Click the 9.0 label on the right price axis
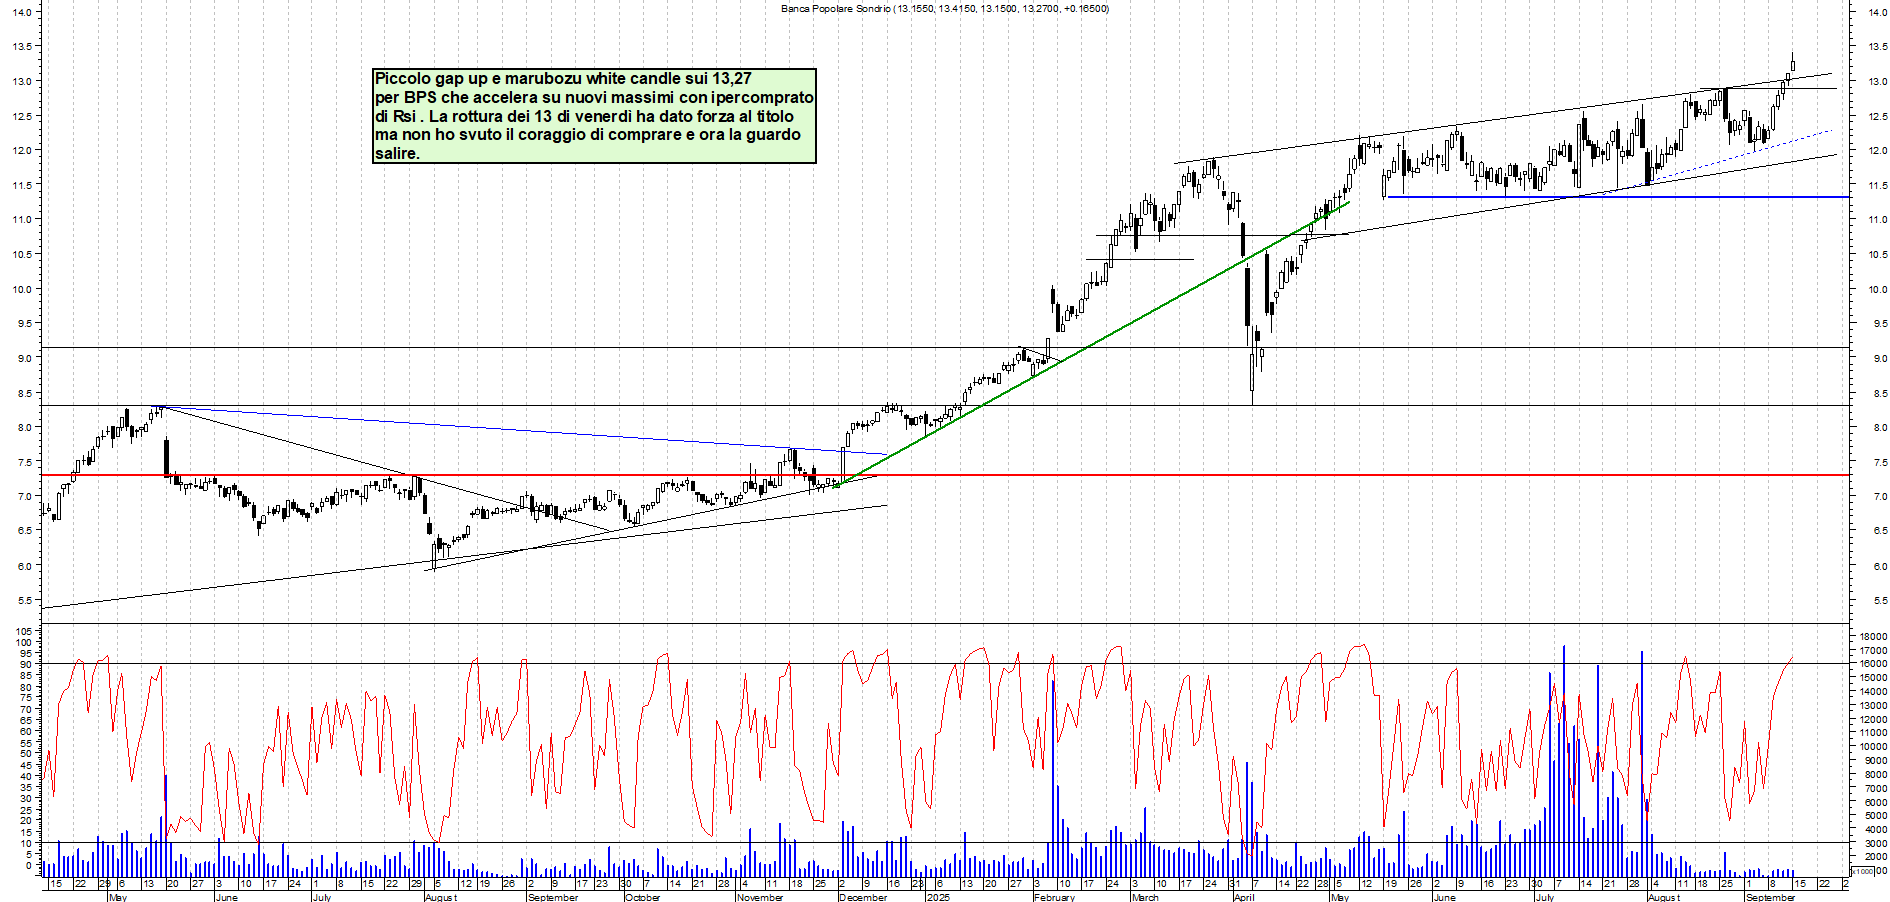This screenshot has height=902, width=1890. 1879,358
